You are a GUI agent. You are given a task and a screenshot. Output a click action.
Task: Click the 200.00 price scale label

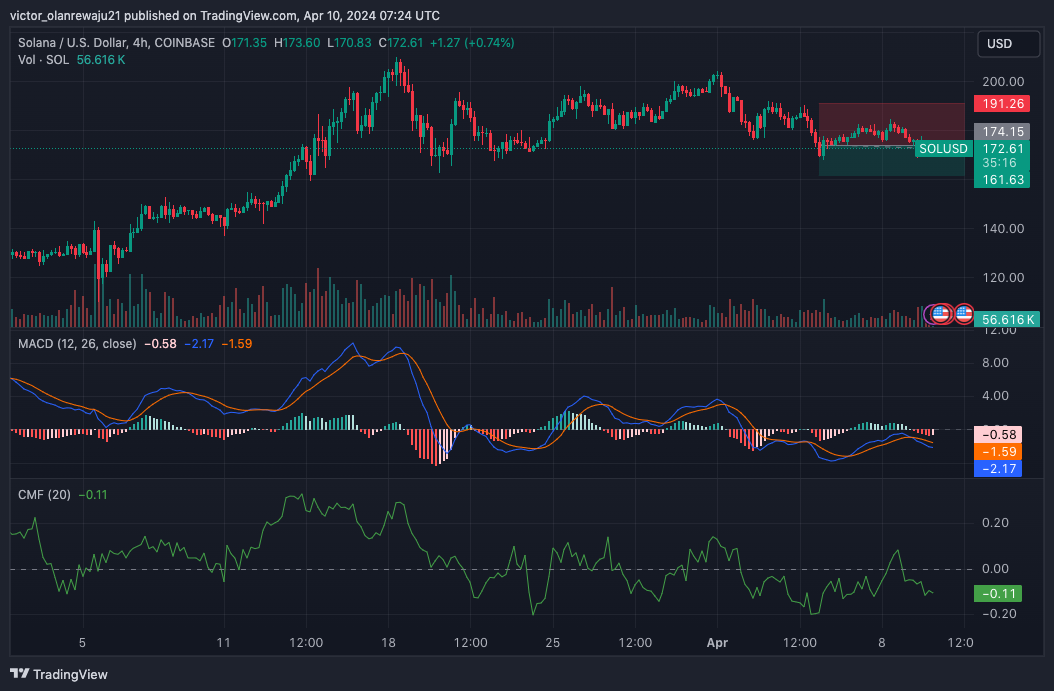click(1003, 81)
